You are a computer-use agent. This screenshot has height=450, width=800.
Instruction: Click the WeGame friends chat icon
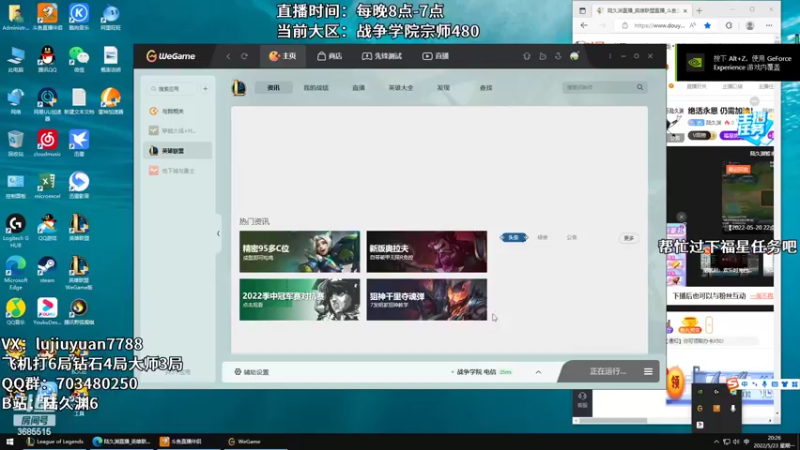tap(542, 56)
